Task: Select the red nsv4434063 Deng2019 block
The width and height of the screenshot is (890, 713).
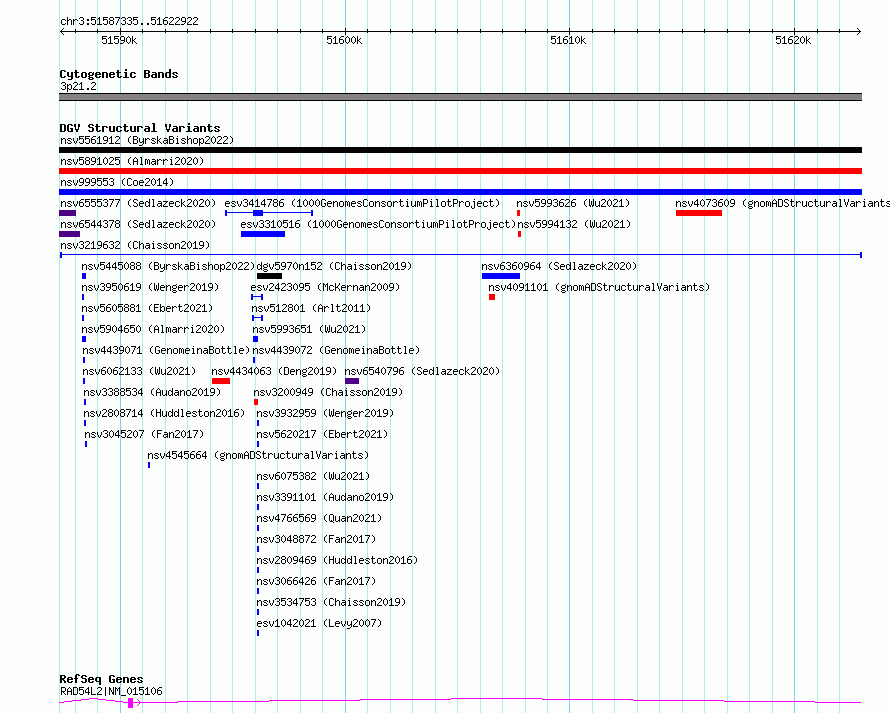Action: (221, 381)
